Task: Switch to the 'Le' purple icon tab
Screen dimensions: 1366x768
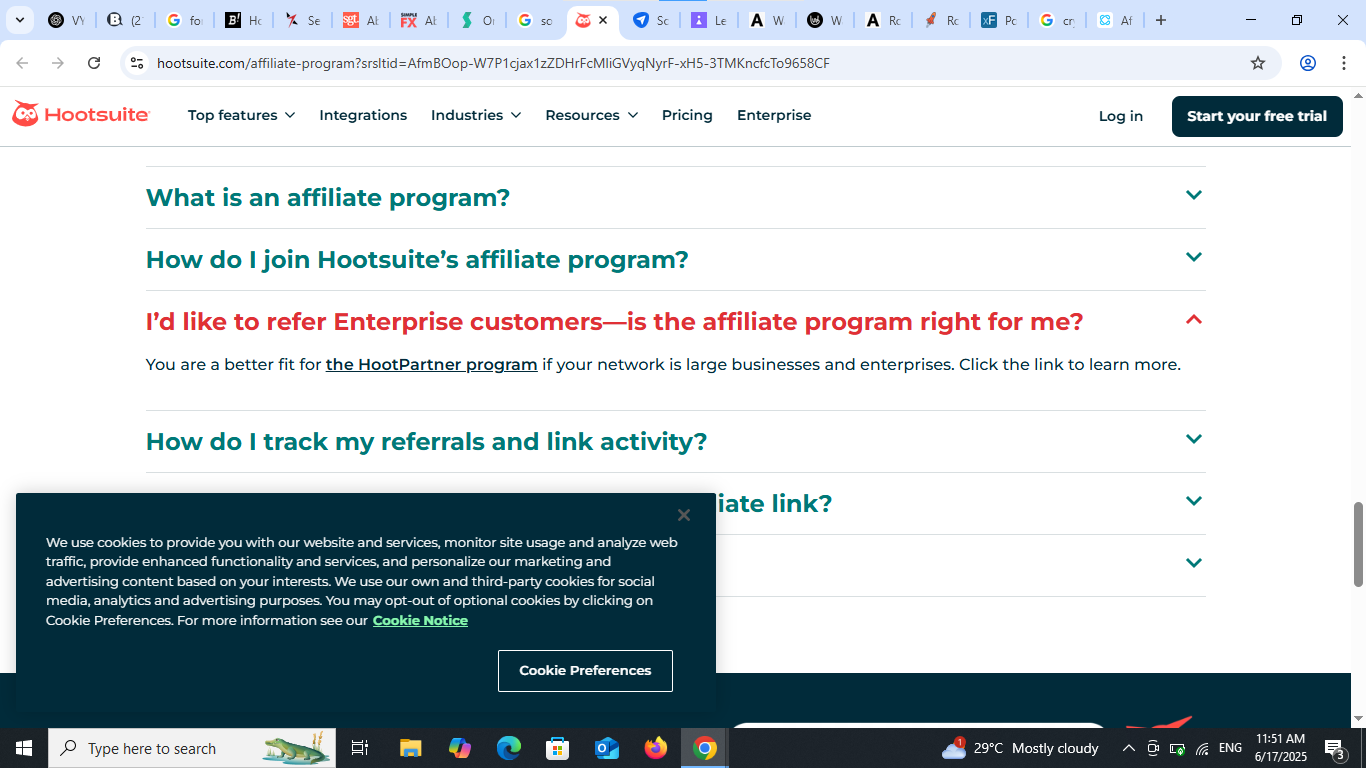Action: [x=708, y=20]
